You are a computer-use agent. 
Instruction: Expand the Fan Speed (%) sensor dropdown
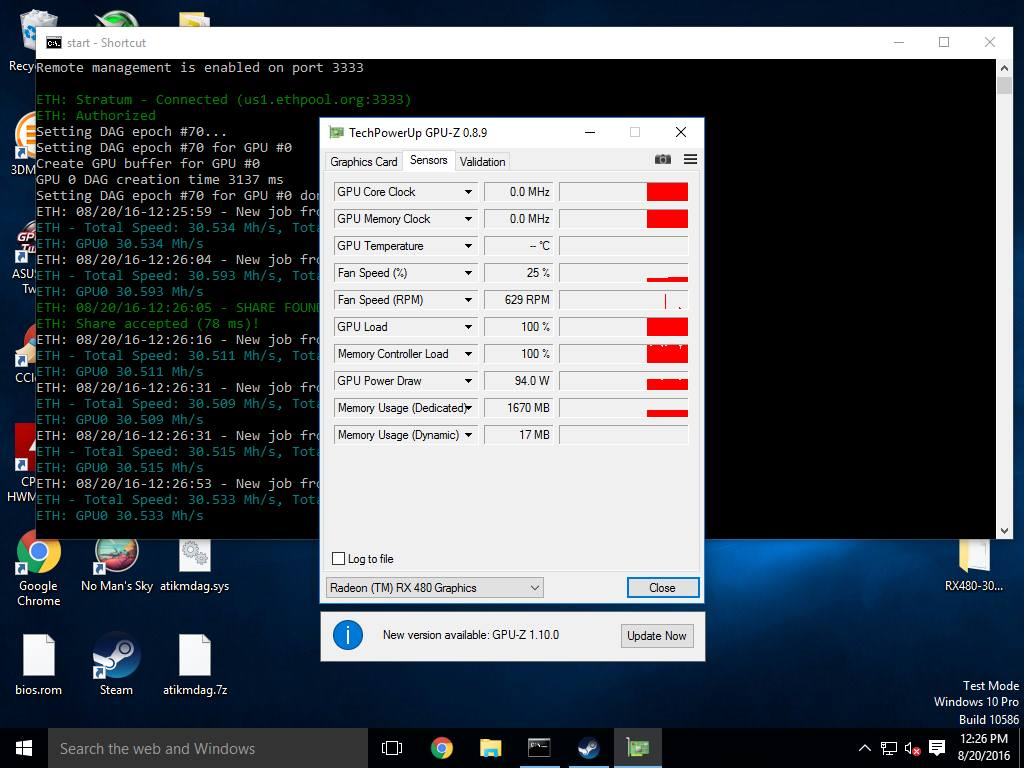coord(468,273)
